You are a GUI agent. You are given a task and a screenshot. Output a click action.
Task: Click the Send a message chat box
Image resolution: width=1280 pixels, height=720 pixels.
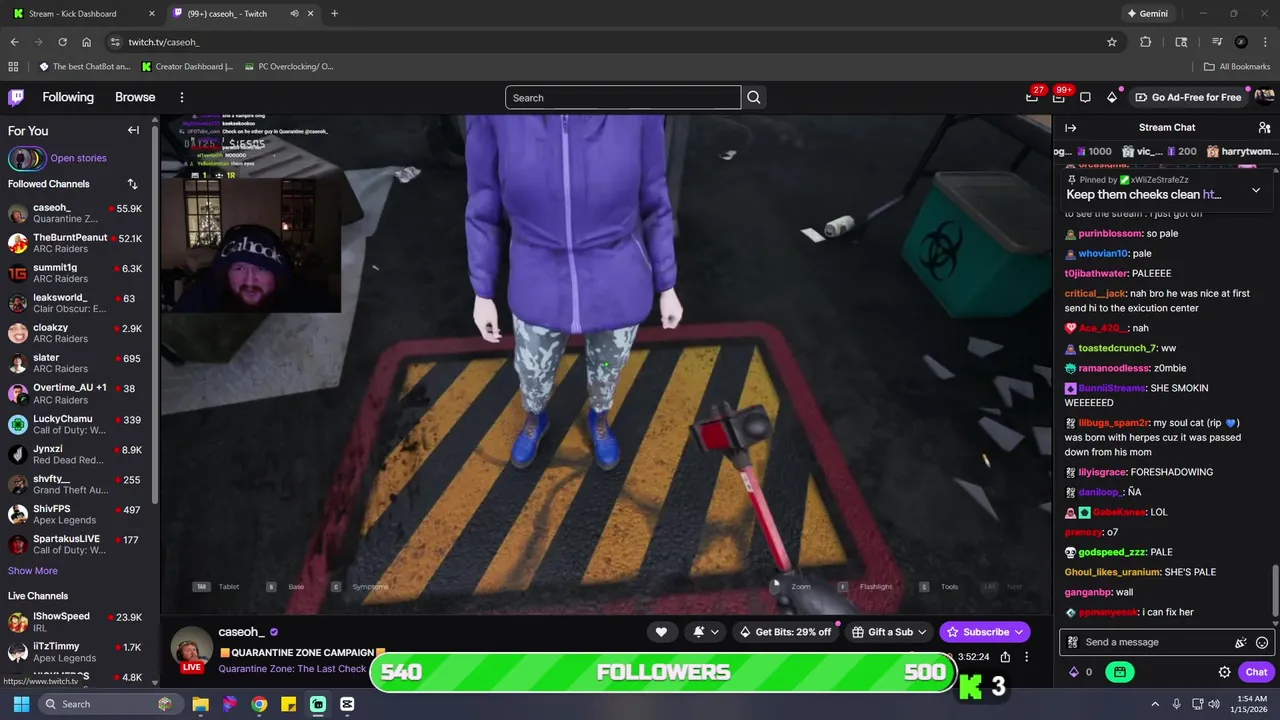[x=1165, y=642]
